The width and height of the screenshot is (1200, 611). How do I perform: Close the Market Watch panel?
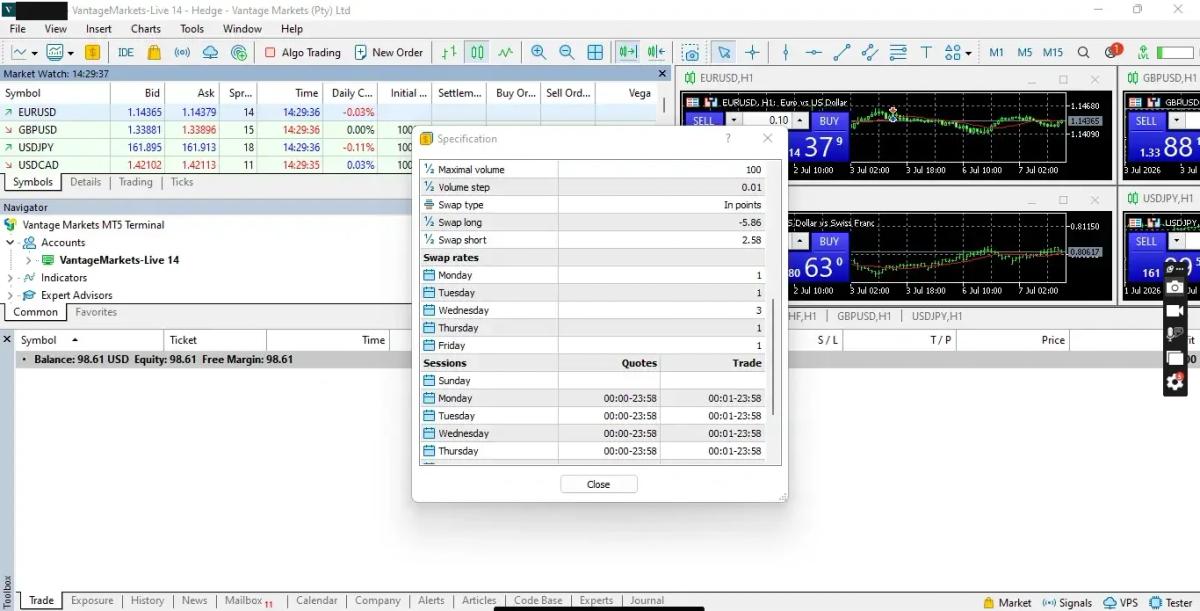coord(661,74)
